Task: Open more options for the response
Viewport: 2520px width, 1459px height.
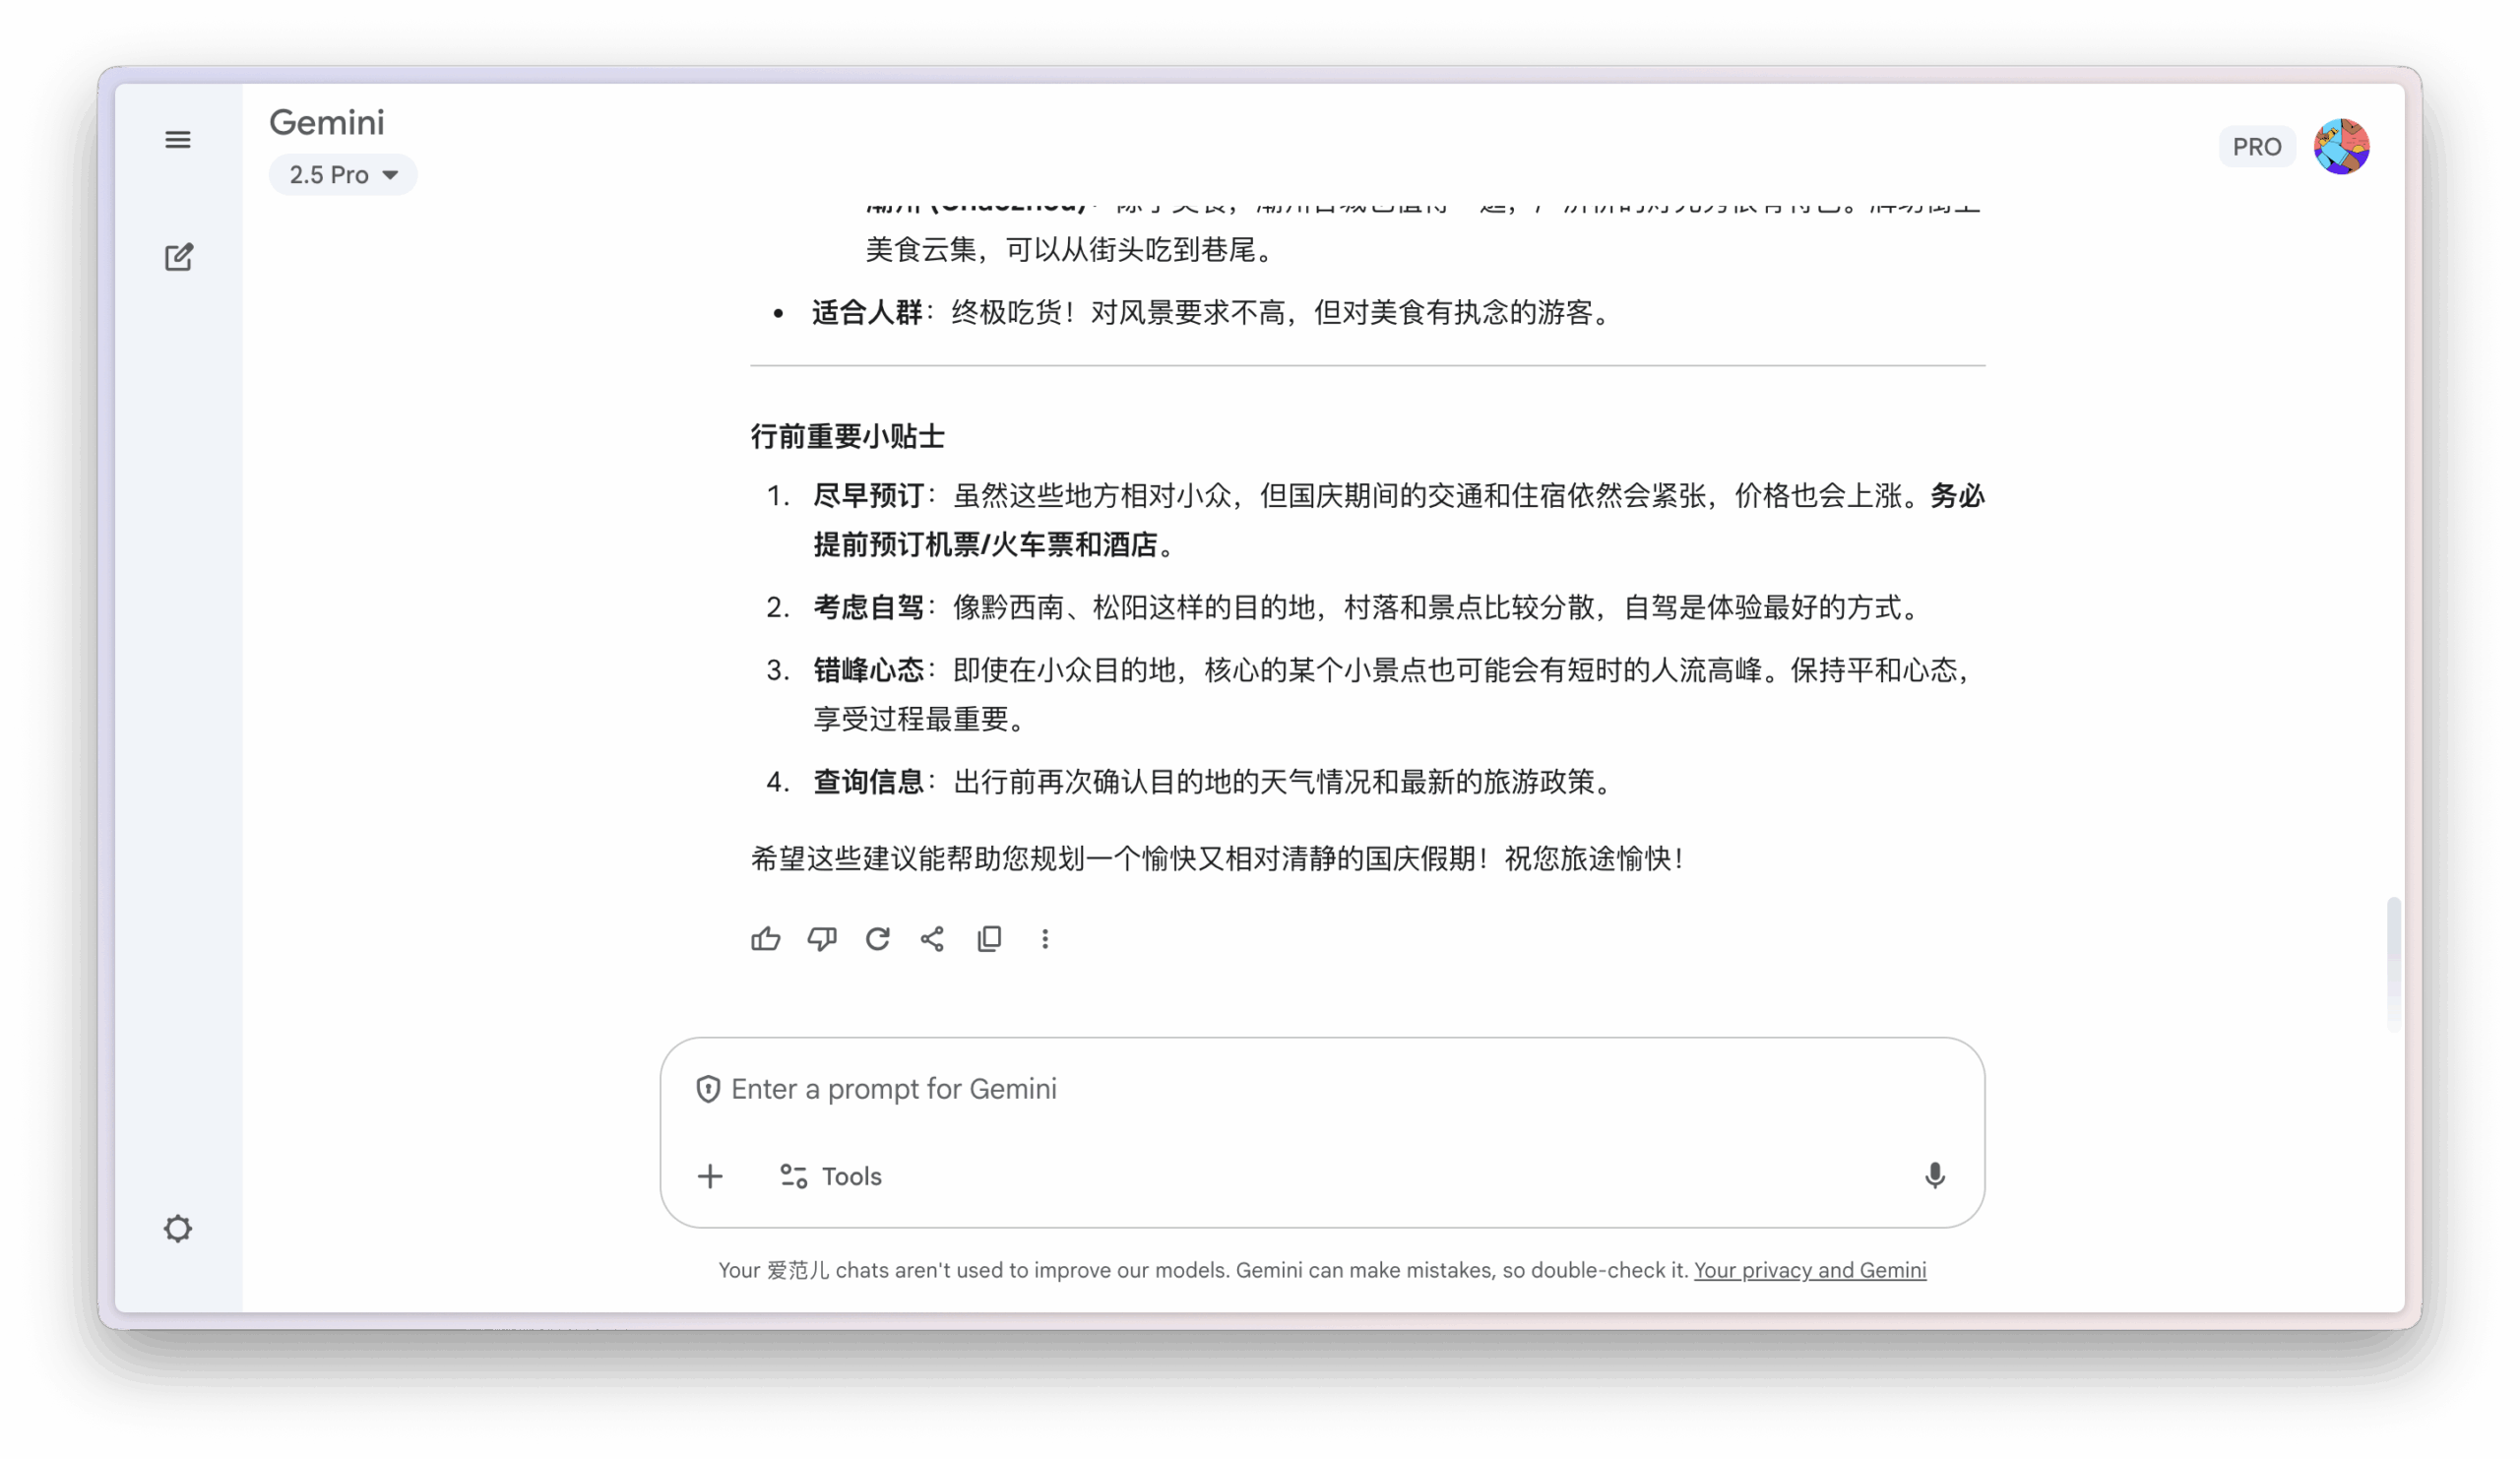Action: (1045, 939)
